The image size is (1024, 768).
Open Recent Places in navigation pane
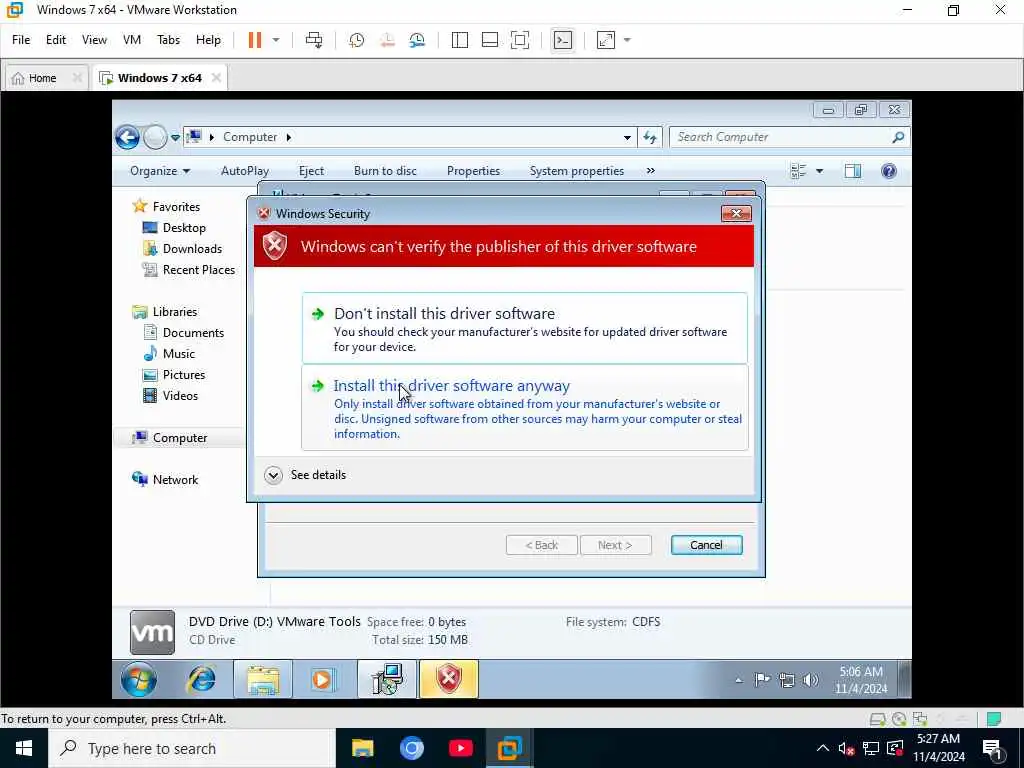189,270
